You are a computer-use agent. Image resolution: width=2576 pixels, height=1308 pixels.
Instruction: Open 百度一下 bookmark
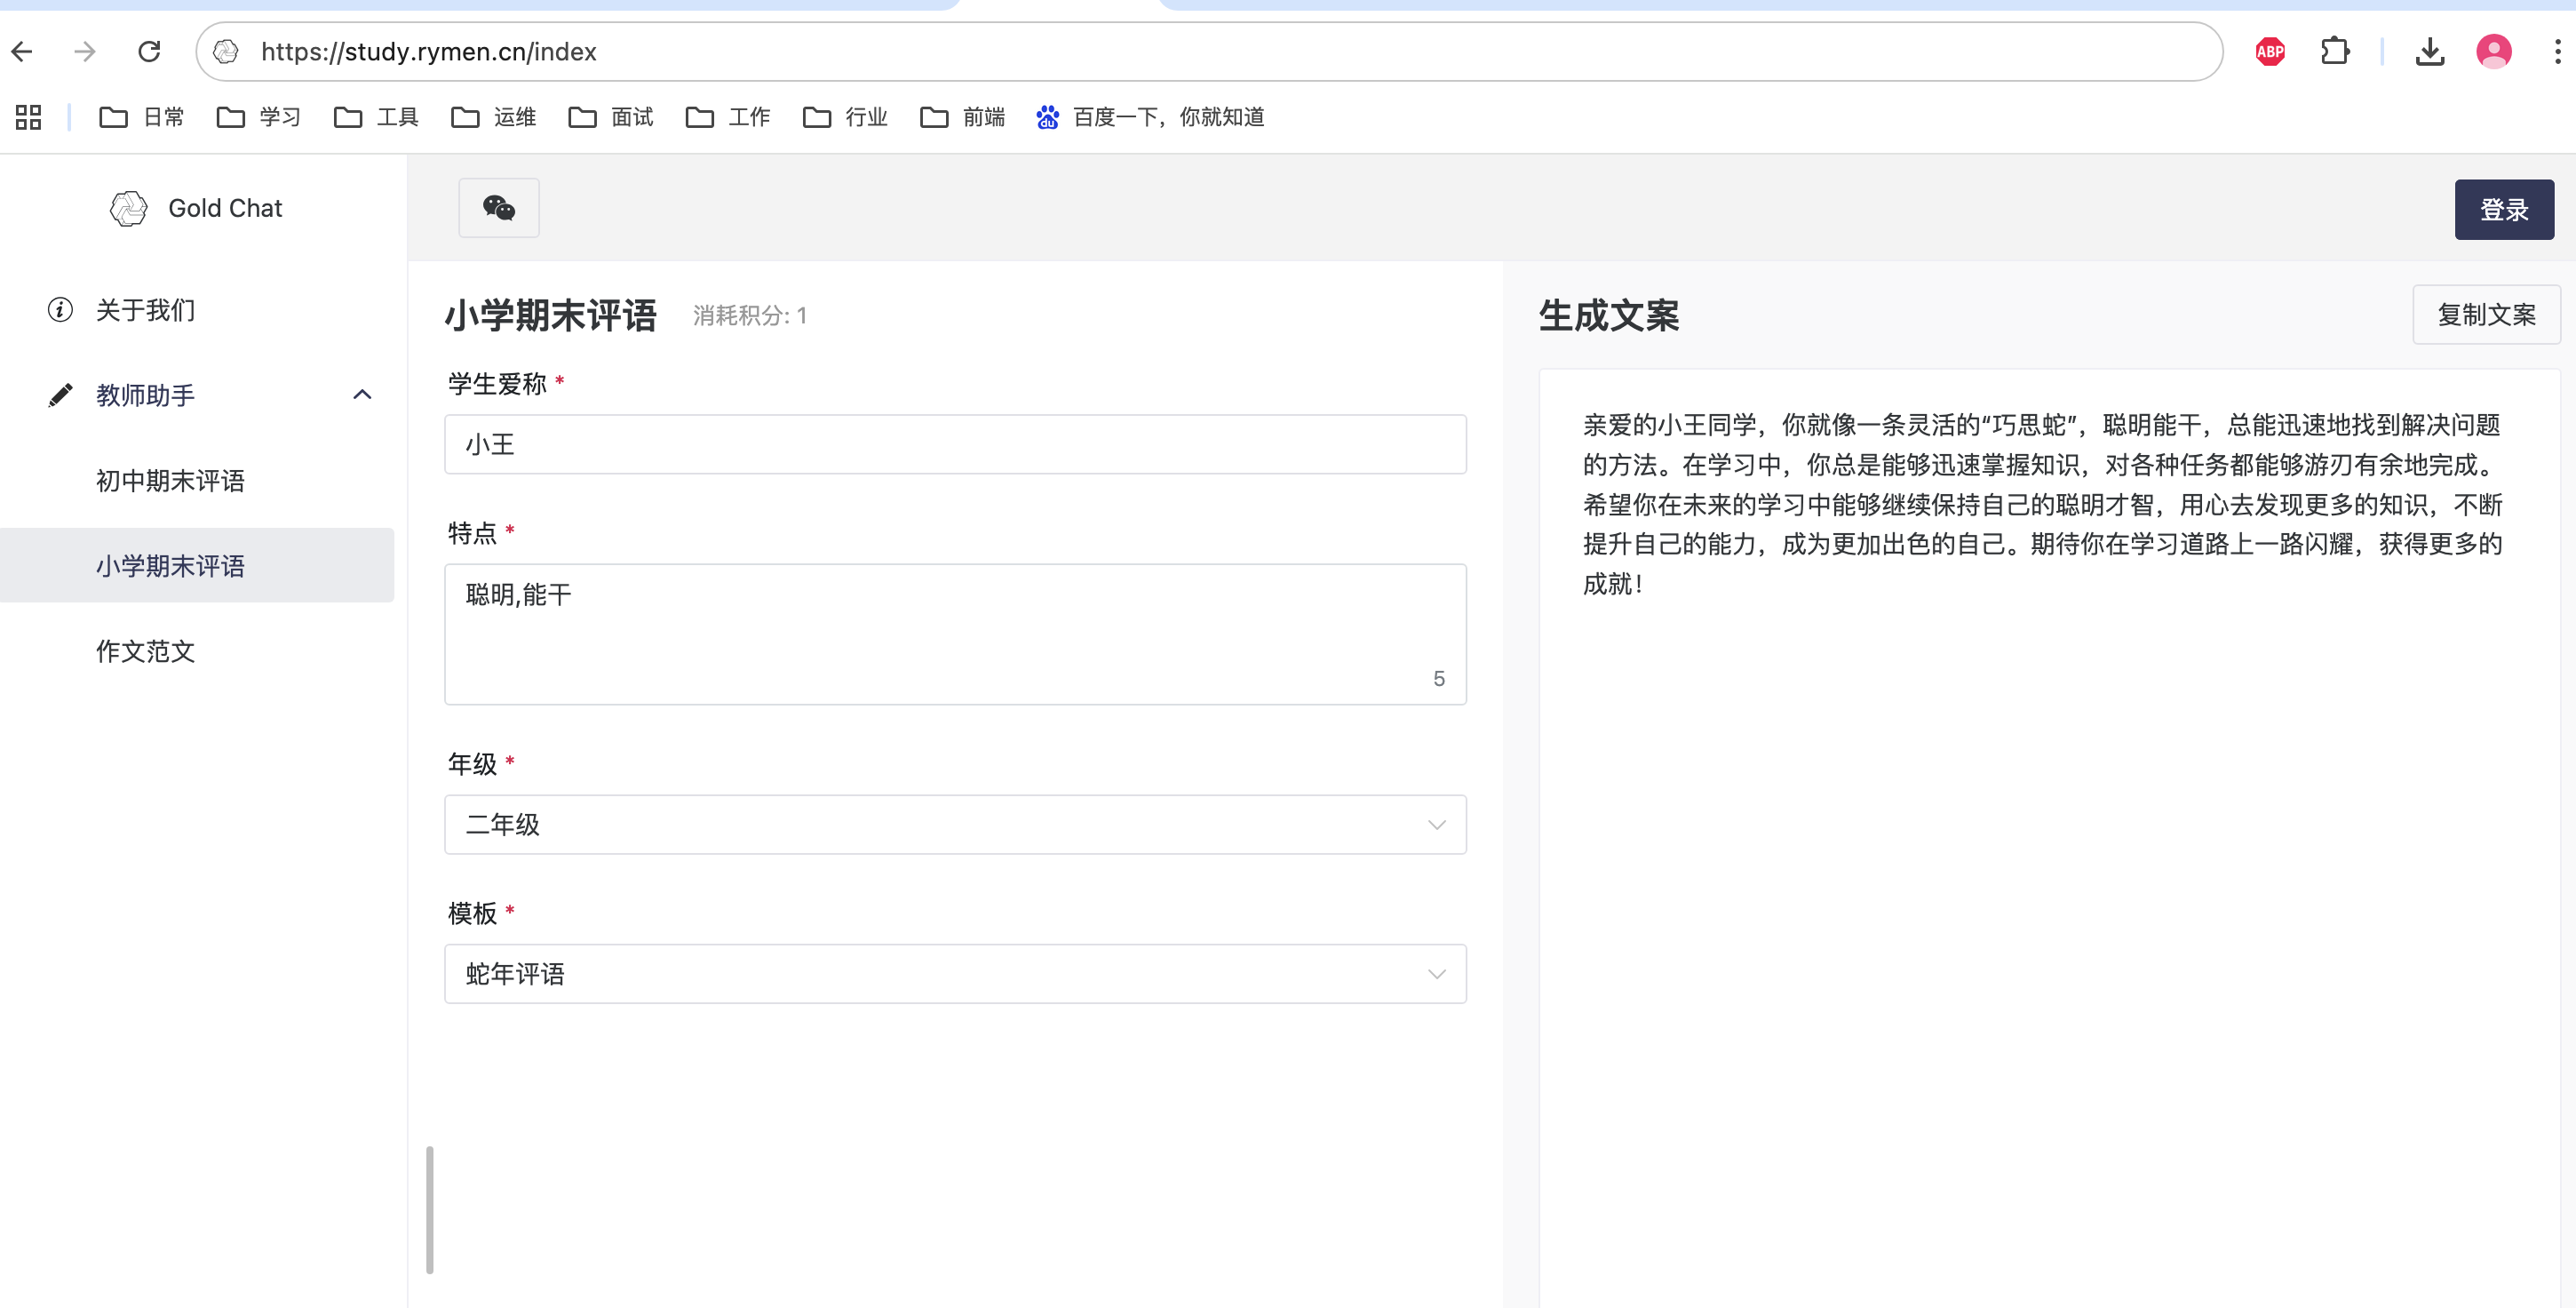click(1150, 117)
